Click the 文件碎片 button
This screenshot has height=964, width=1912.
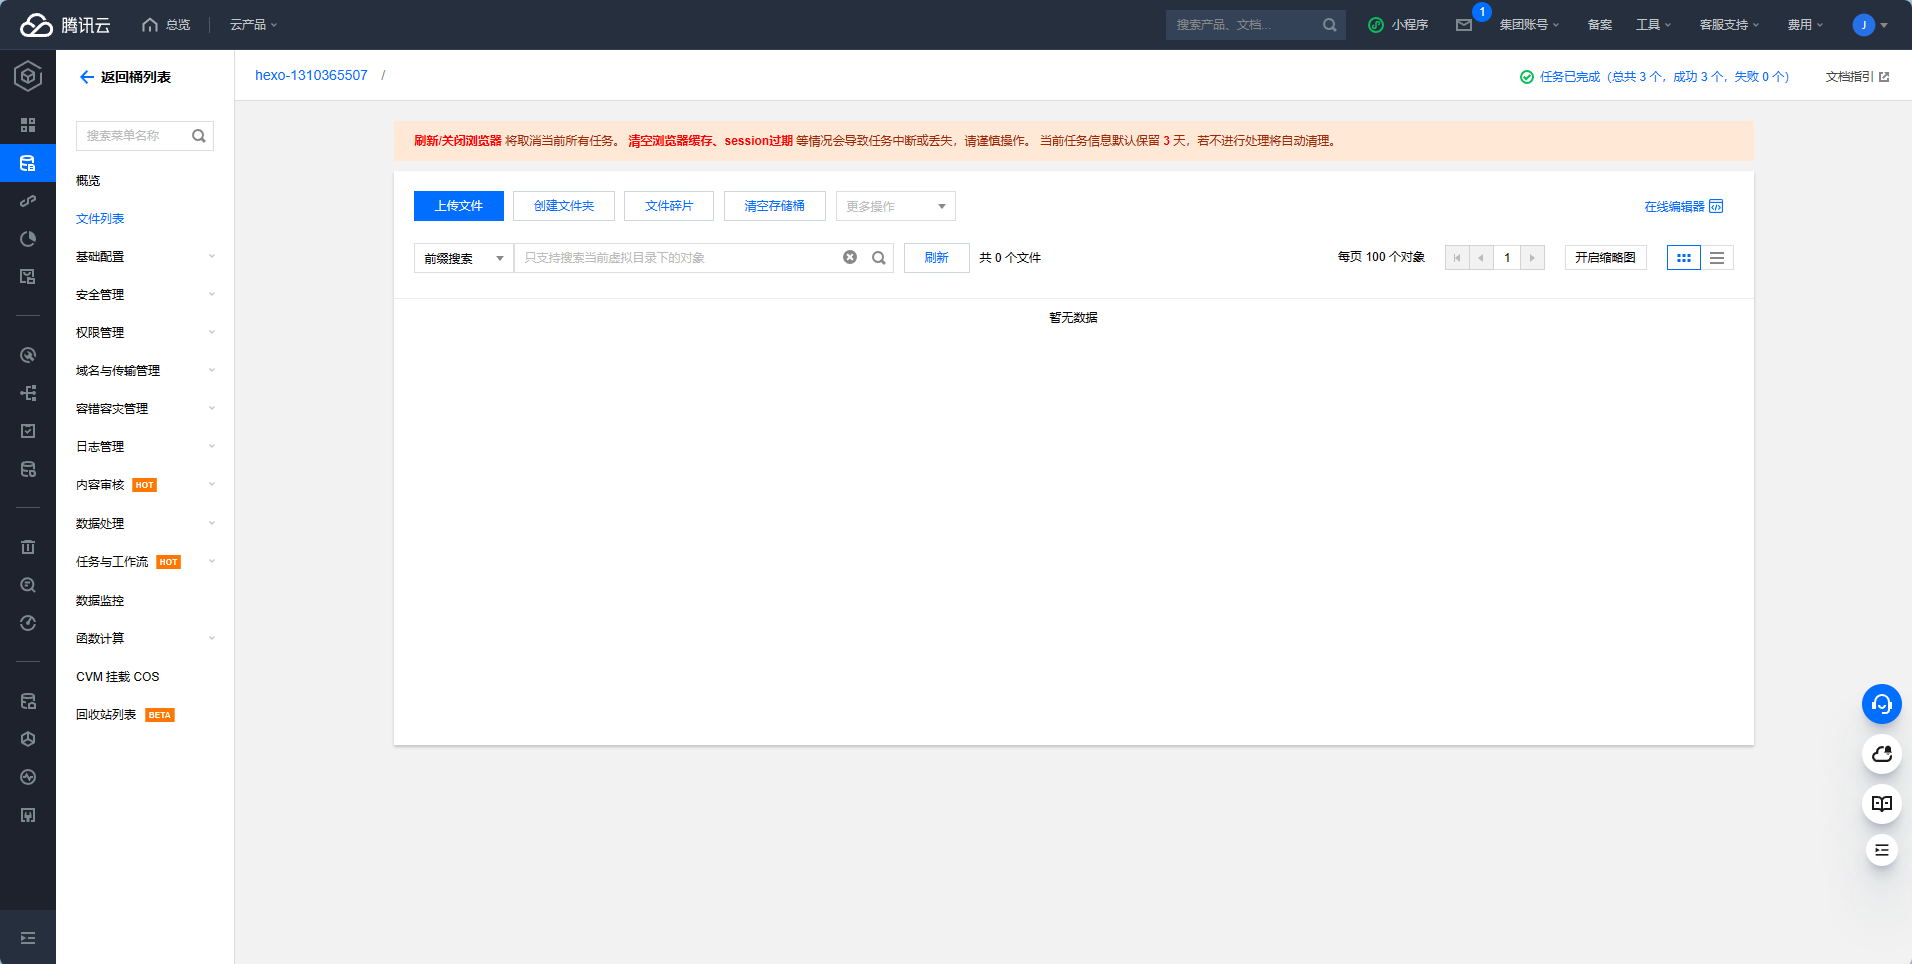click(x=669, y=206)
